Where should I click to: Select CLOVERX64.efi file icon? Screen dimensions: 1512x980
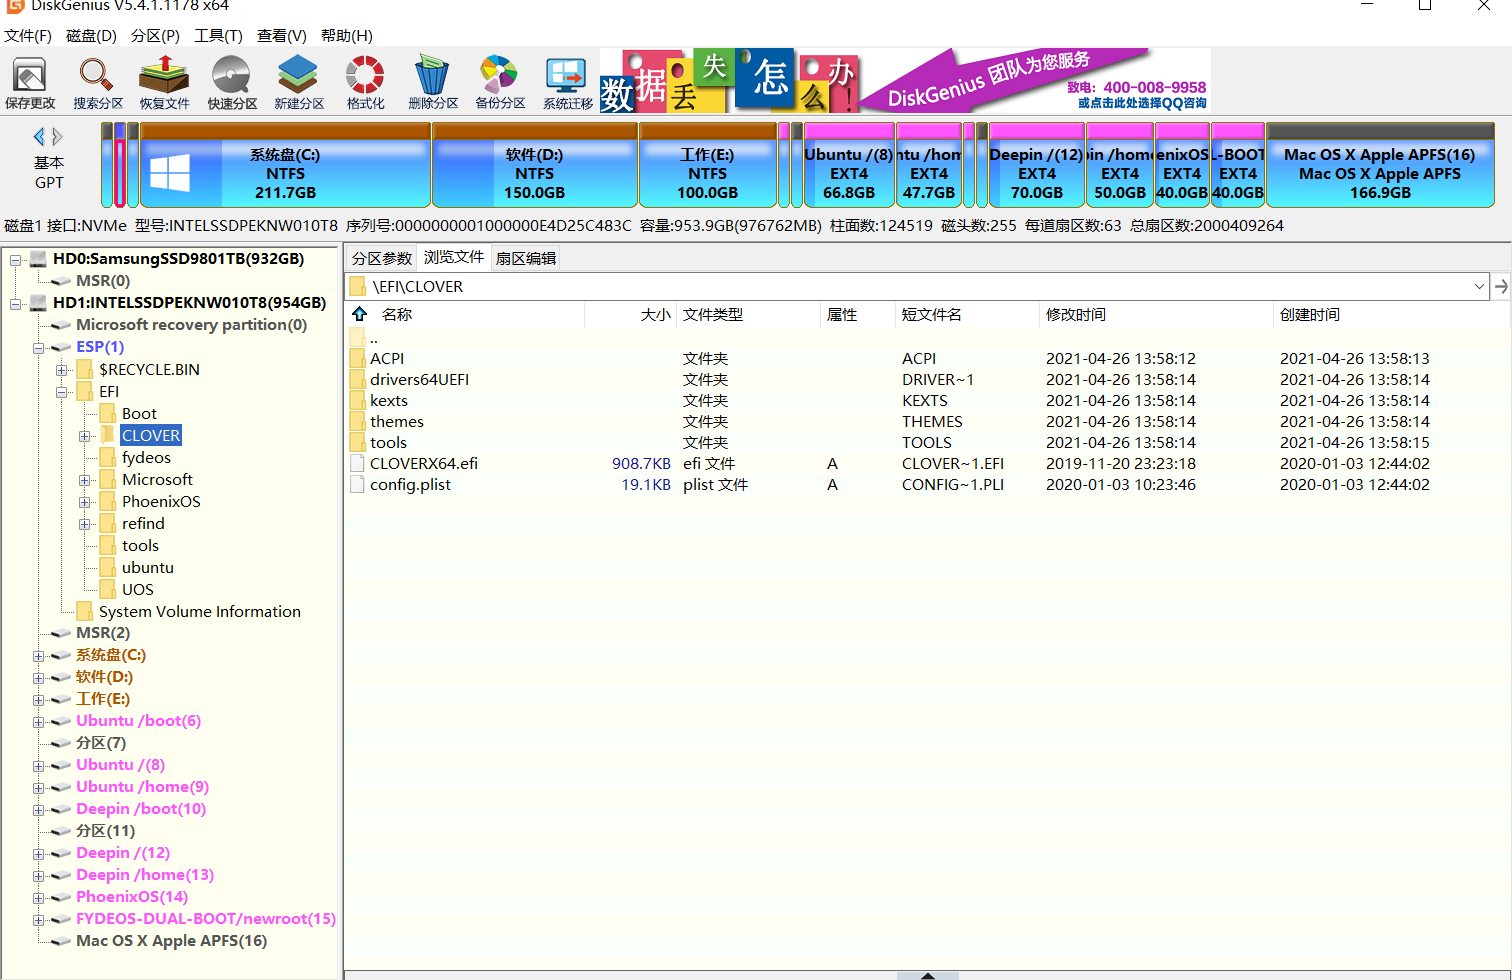(358, 463)
